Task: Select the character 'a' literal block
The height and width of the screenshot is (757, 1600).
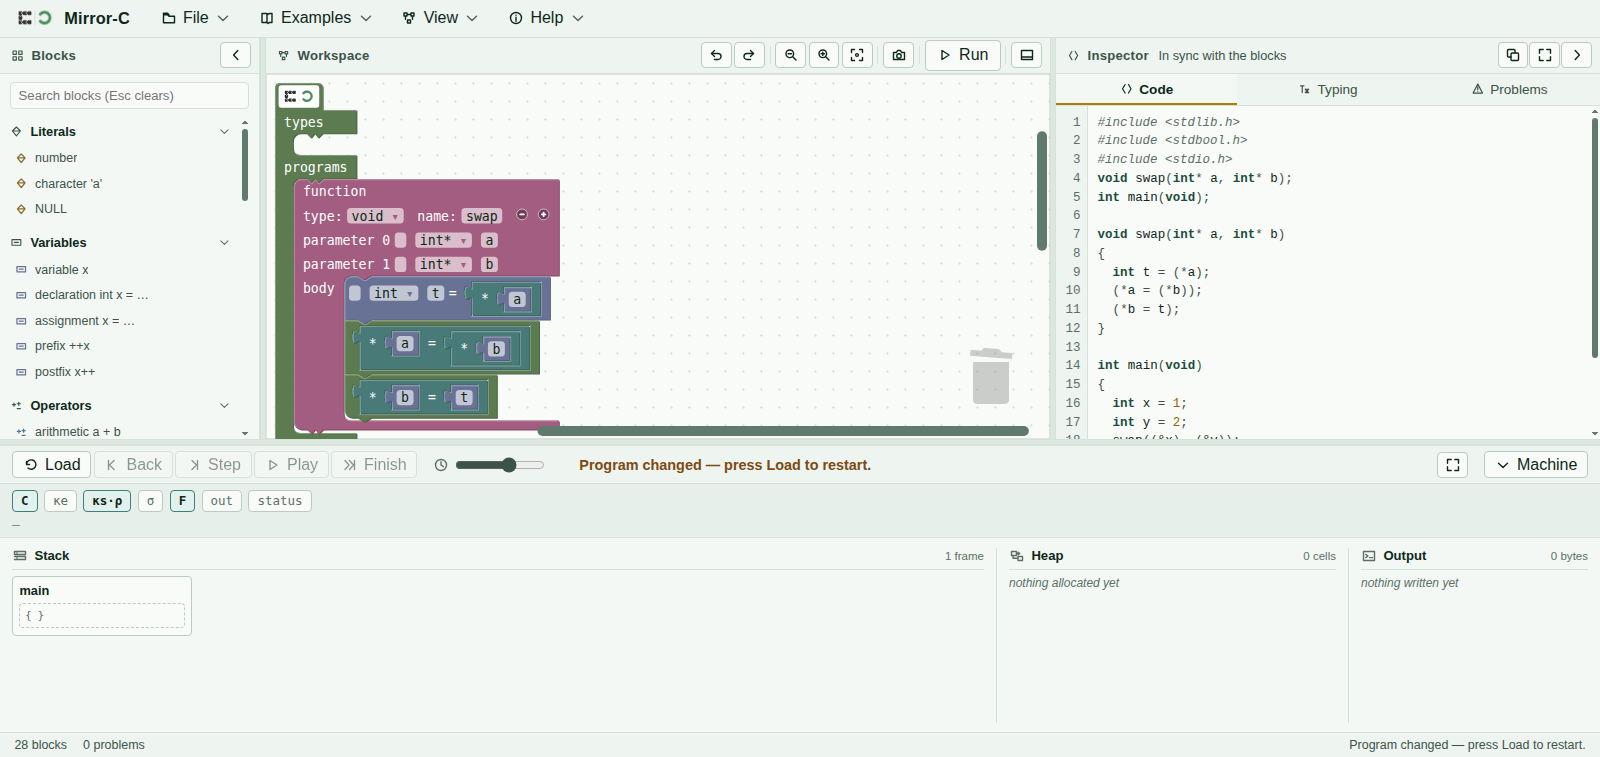Action: click(68, 184)
